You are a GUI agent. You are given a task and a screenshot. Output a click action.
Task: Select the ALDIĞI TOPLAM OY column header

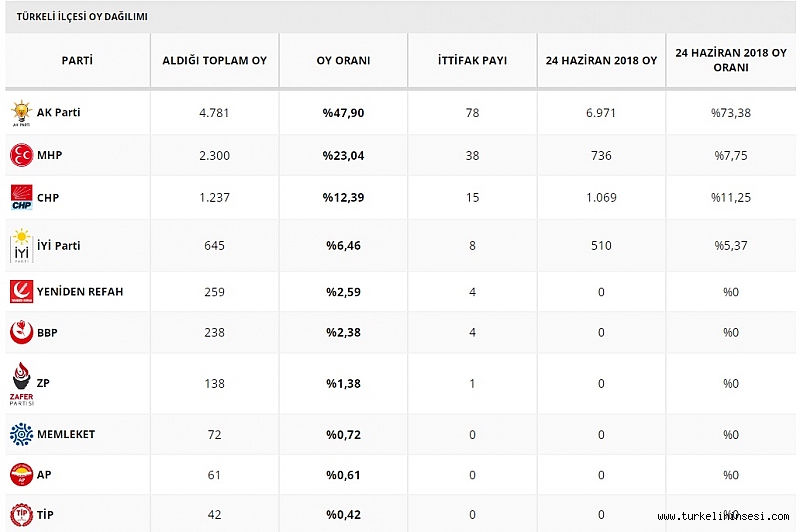(215, 60)
